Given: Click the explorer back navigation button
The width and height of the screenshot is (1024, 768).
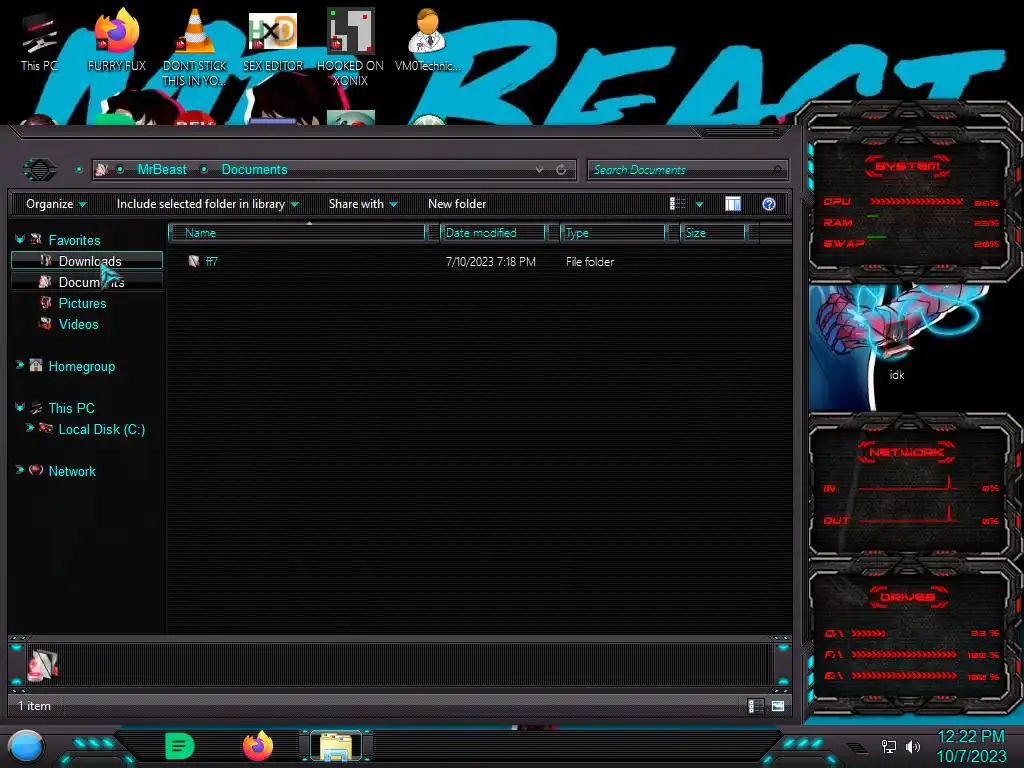Looking at the screenshot, I should 40,170.
